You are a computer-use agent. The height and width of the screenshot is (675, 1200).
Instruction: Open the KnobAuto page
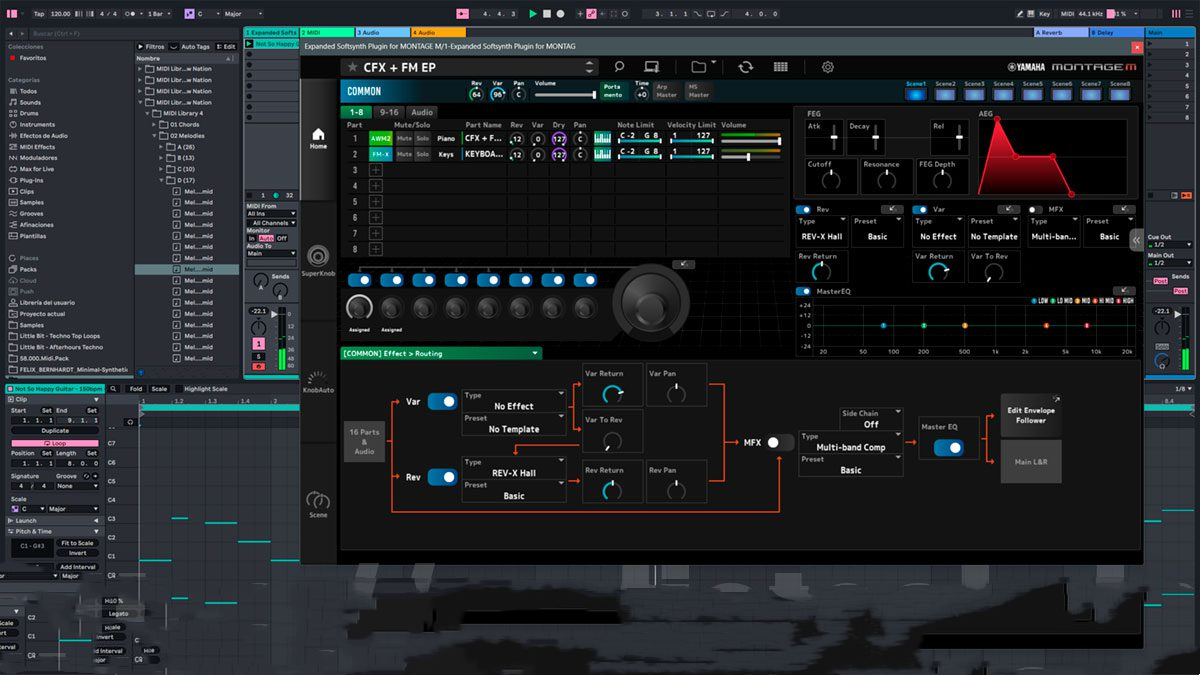click(318, 382)
